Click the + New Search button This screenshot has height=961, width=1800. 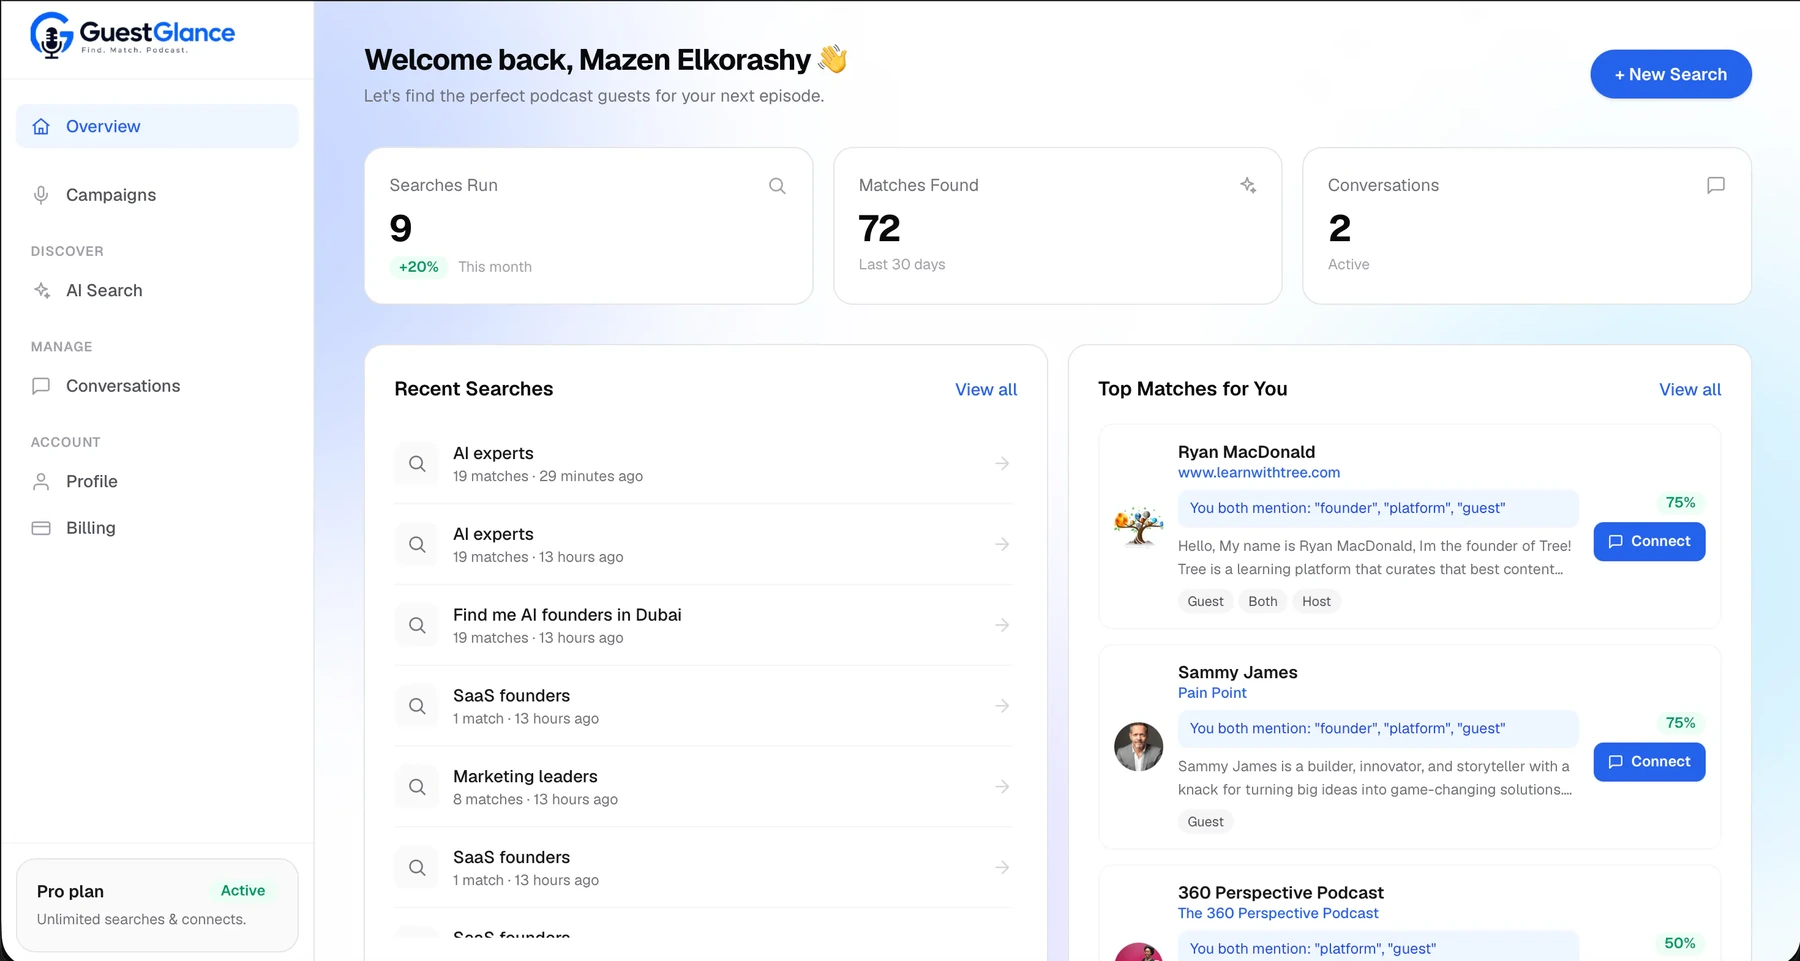1671,74
